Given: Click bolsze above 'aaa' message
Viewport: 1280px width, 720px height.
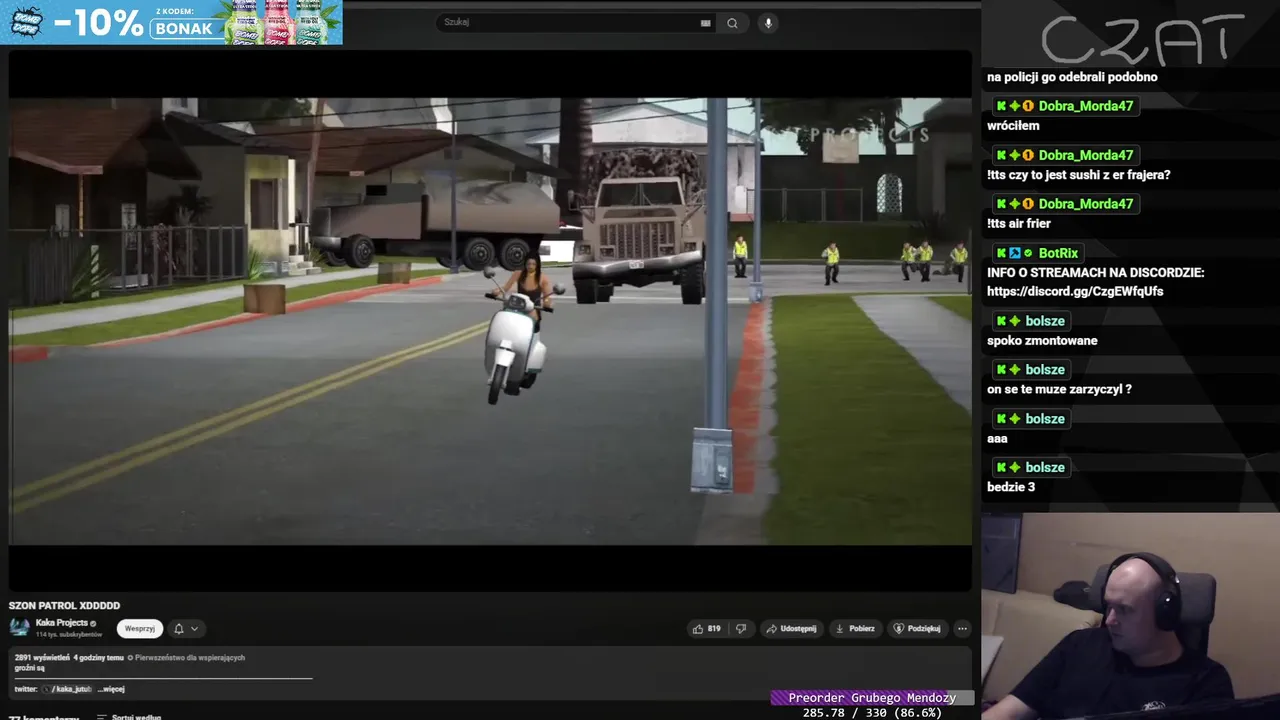Looking at the screenshot, I should tap(1045, 419).
